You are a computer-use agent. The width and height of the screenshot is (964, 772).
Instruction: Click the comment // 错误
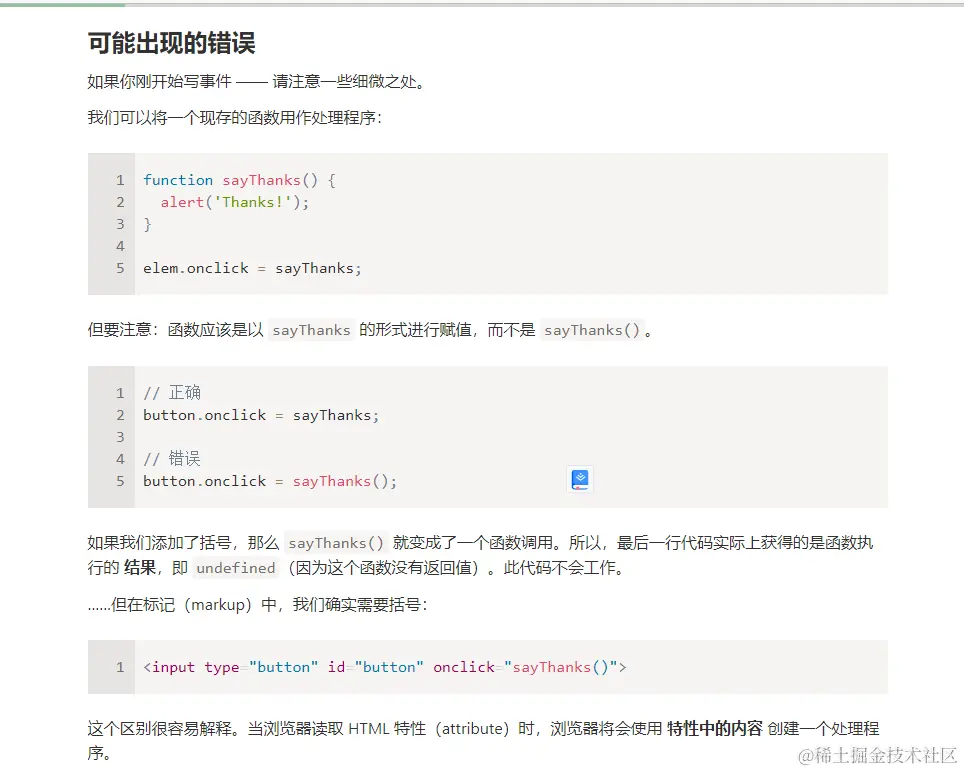click(x=172, y=459)
